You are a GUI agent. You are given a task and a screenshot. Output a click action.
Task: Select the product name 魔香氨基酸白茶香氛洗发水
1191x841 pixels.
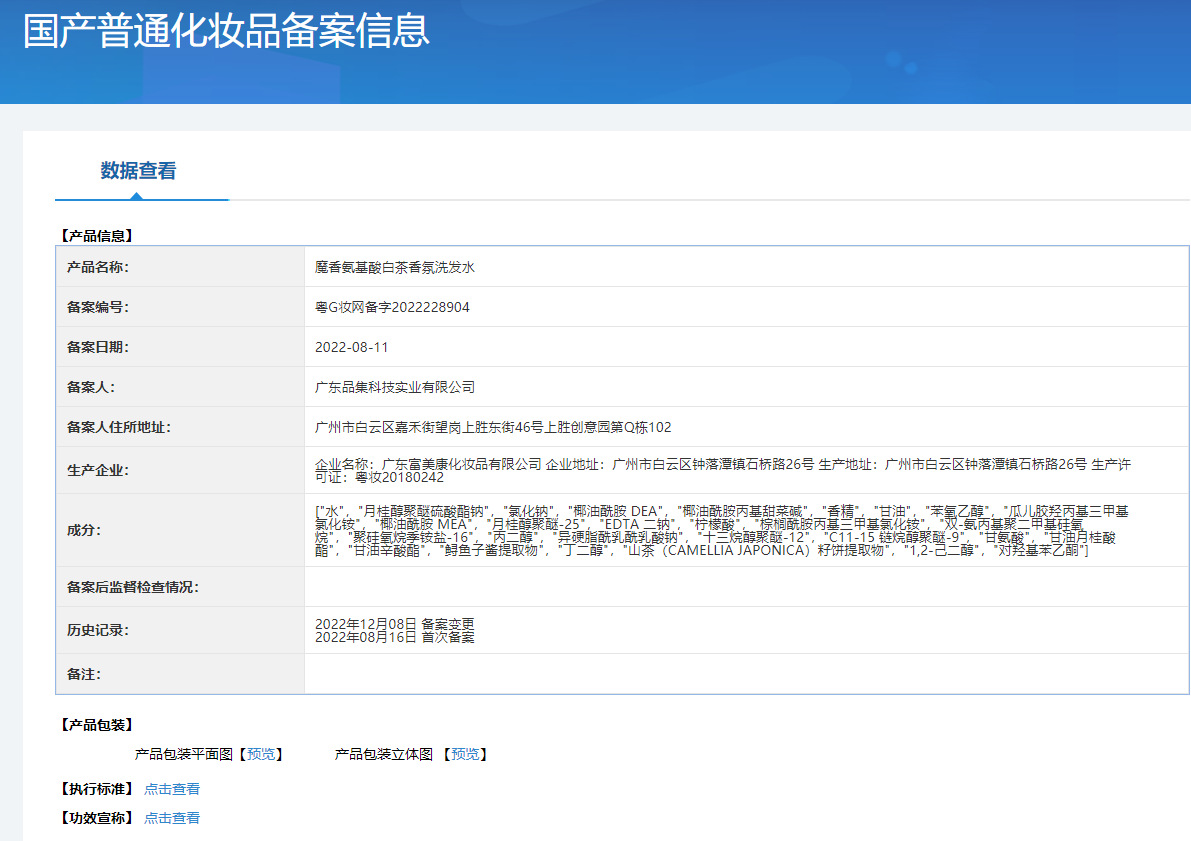pos(395,267)
